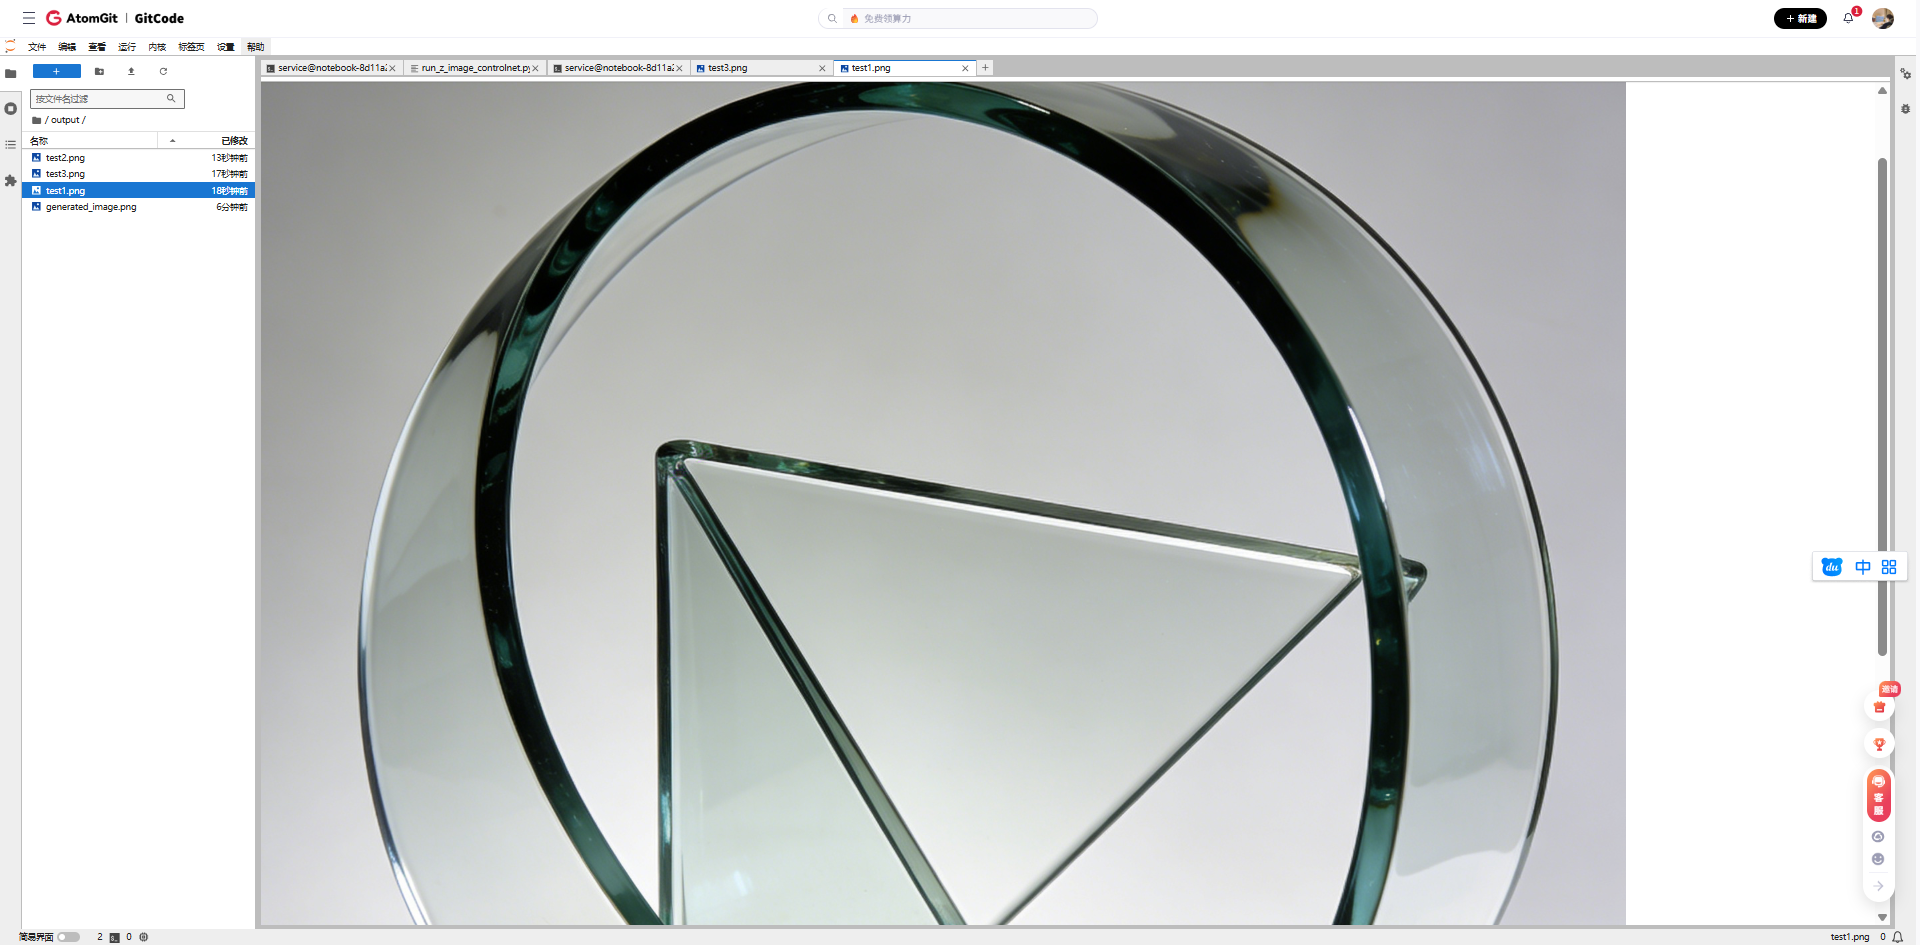Toggle Chinese input mode 中 icon
Screen dimensions: 1920x945
1862,567
